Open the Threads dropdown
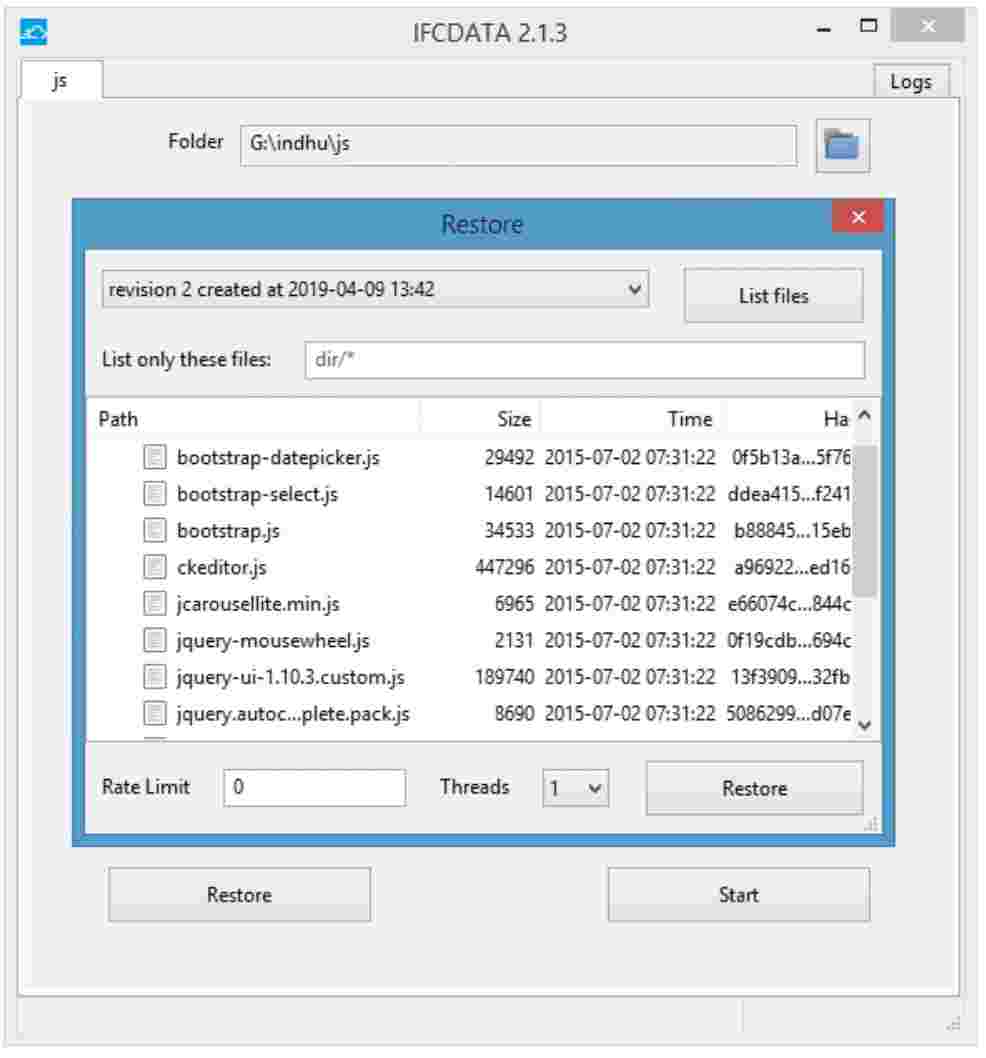The width and height of the screenshot is (986, 1058). [x=575, y=787]
